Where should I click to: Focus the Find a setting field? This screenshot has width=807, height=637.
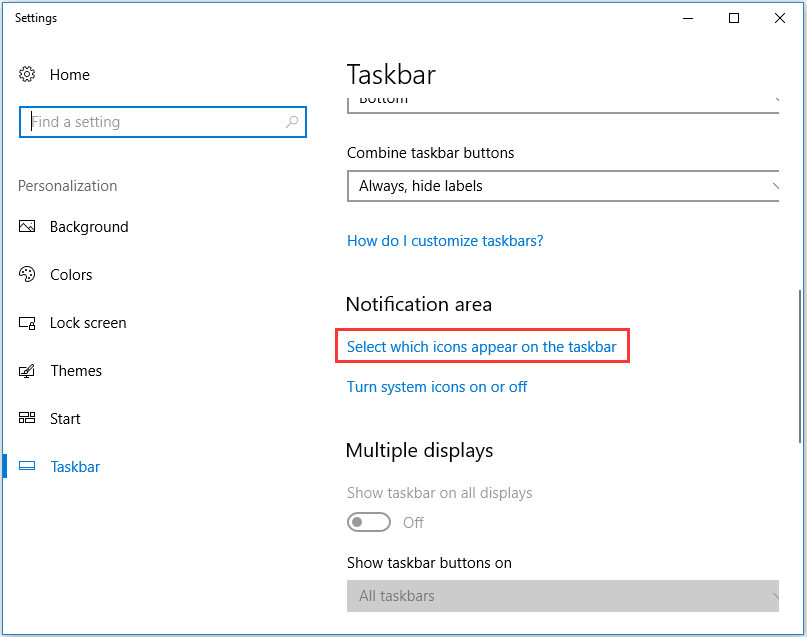[163, 122]
